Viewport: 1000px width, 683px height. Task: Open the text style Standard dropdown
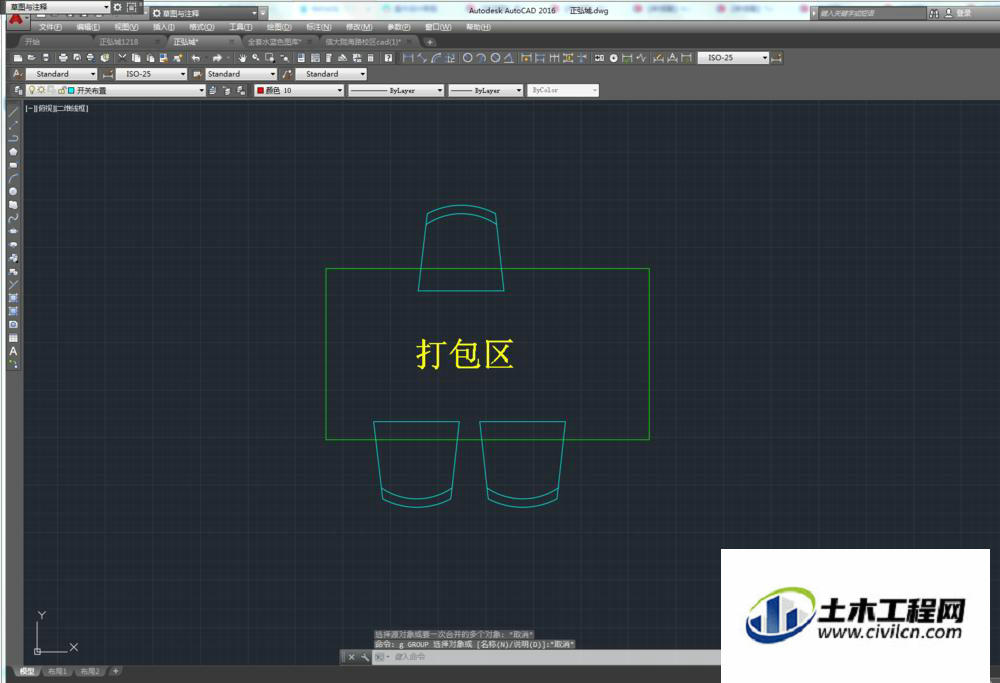pyautogui.click(x=62, y=74)
